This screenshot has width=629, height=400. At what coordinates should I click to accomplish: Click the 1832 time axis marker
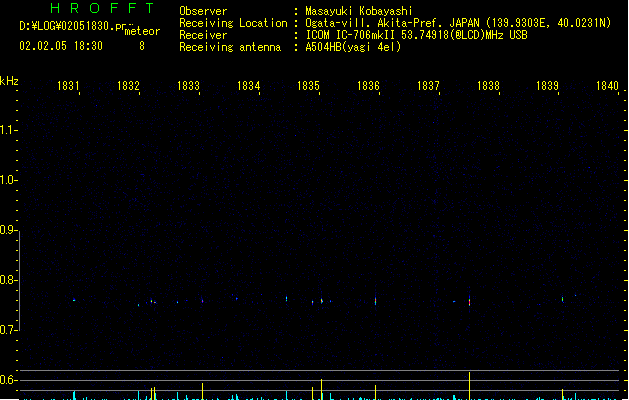click(128, 85)
